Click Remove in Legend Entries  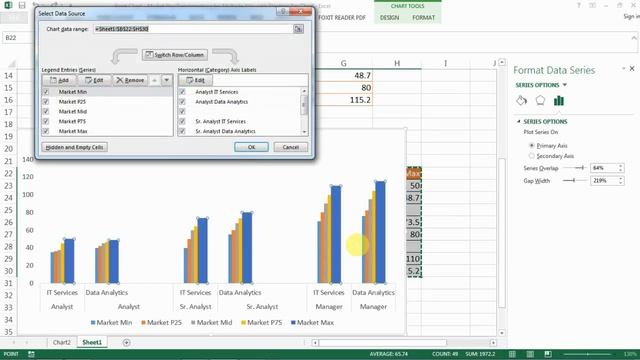130,80
